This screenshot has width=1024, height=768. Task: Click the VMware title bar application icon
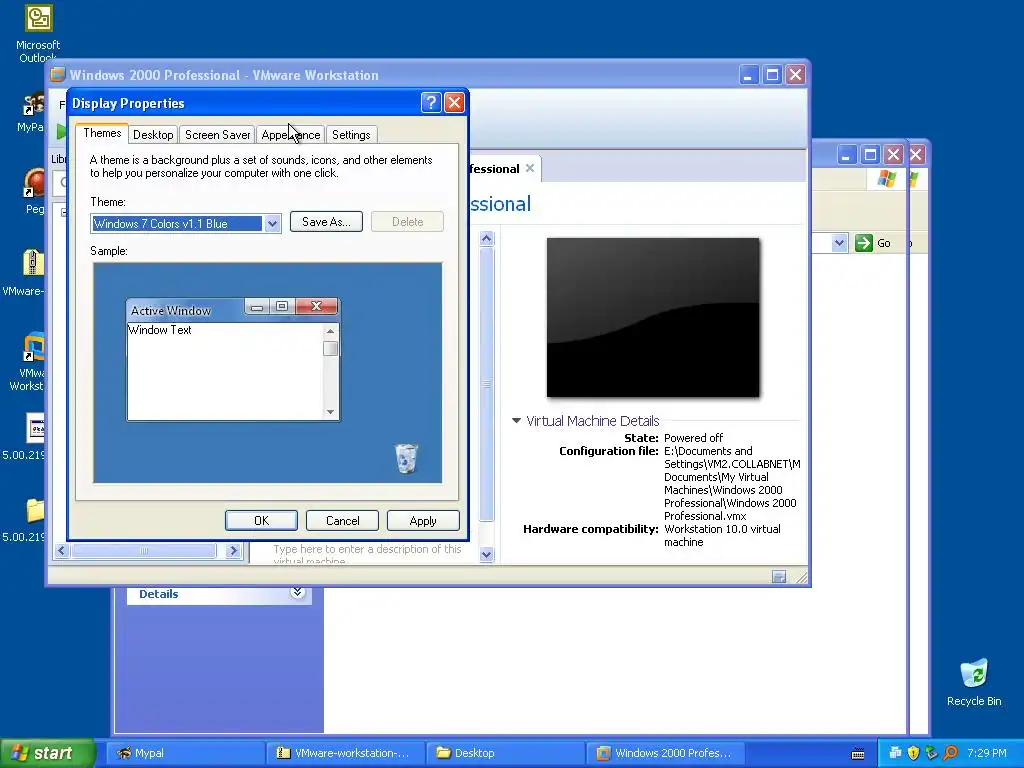[58, 74]
